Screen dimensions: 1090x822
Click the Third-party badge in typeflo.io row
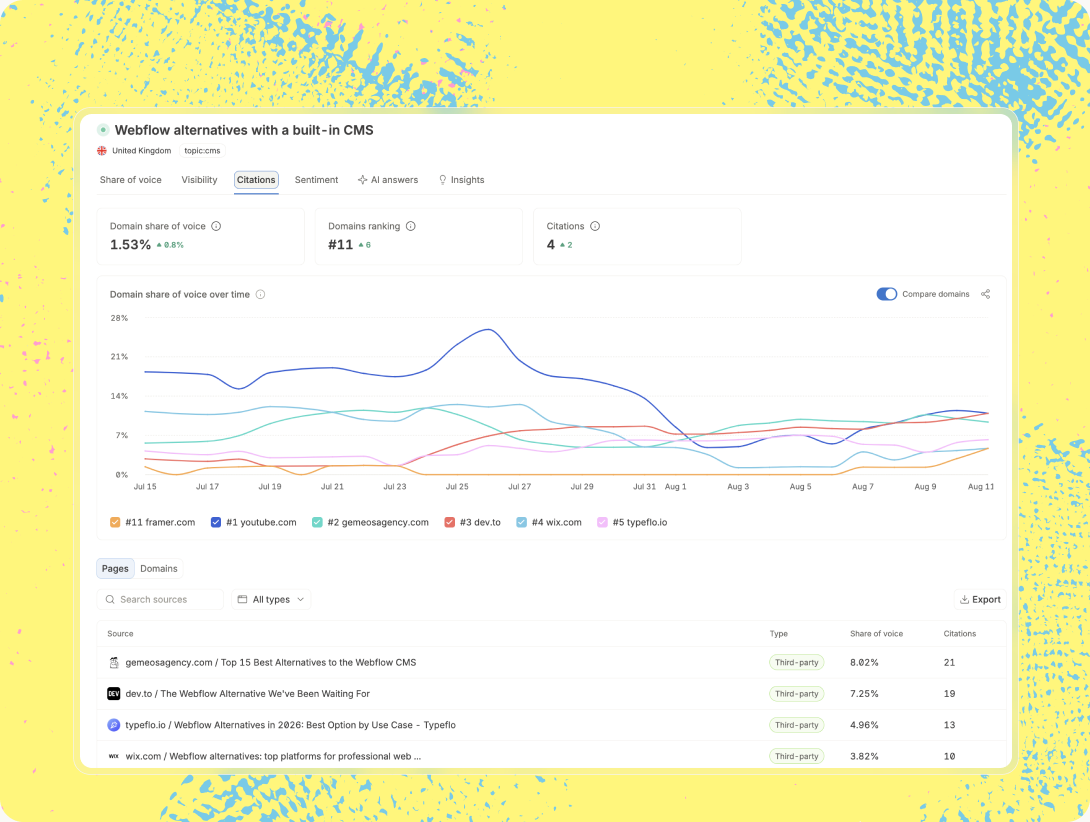click(x=797, y=725)
